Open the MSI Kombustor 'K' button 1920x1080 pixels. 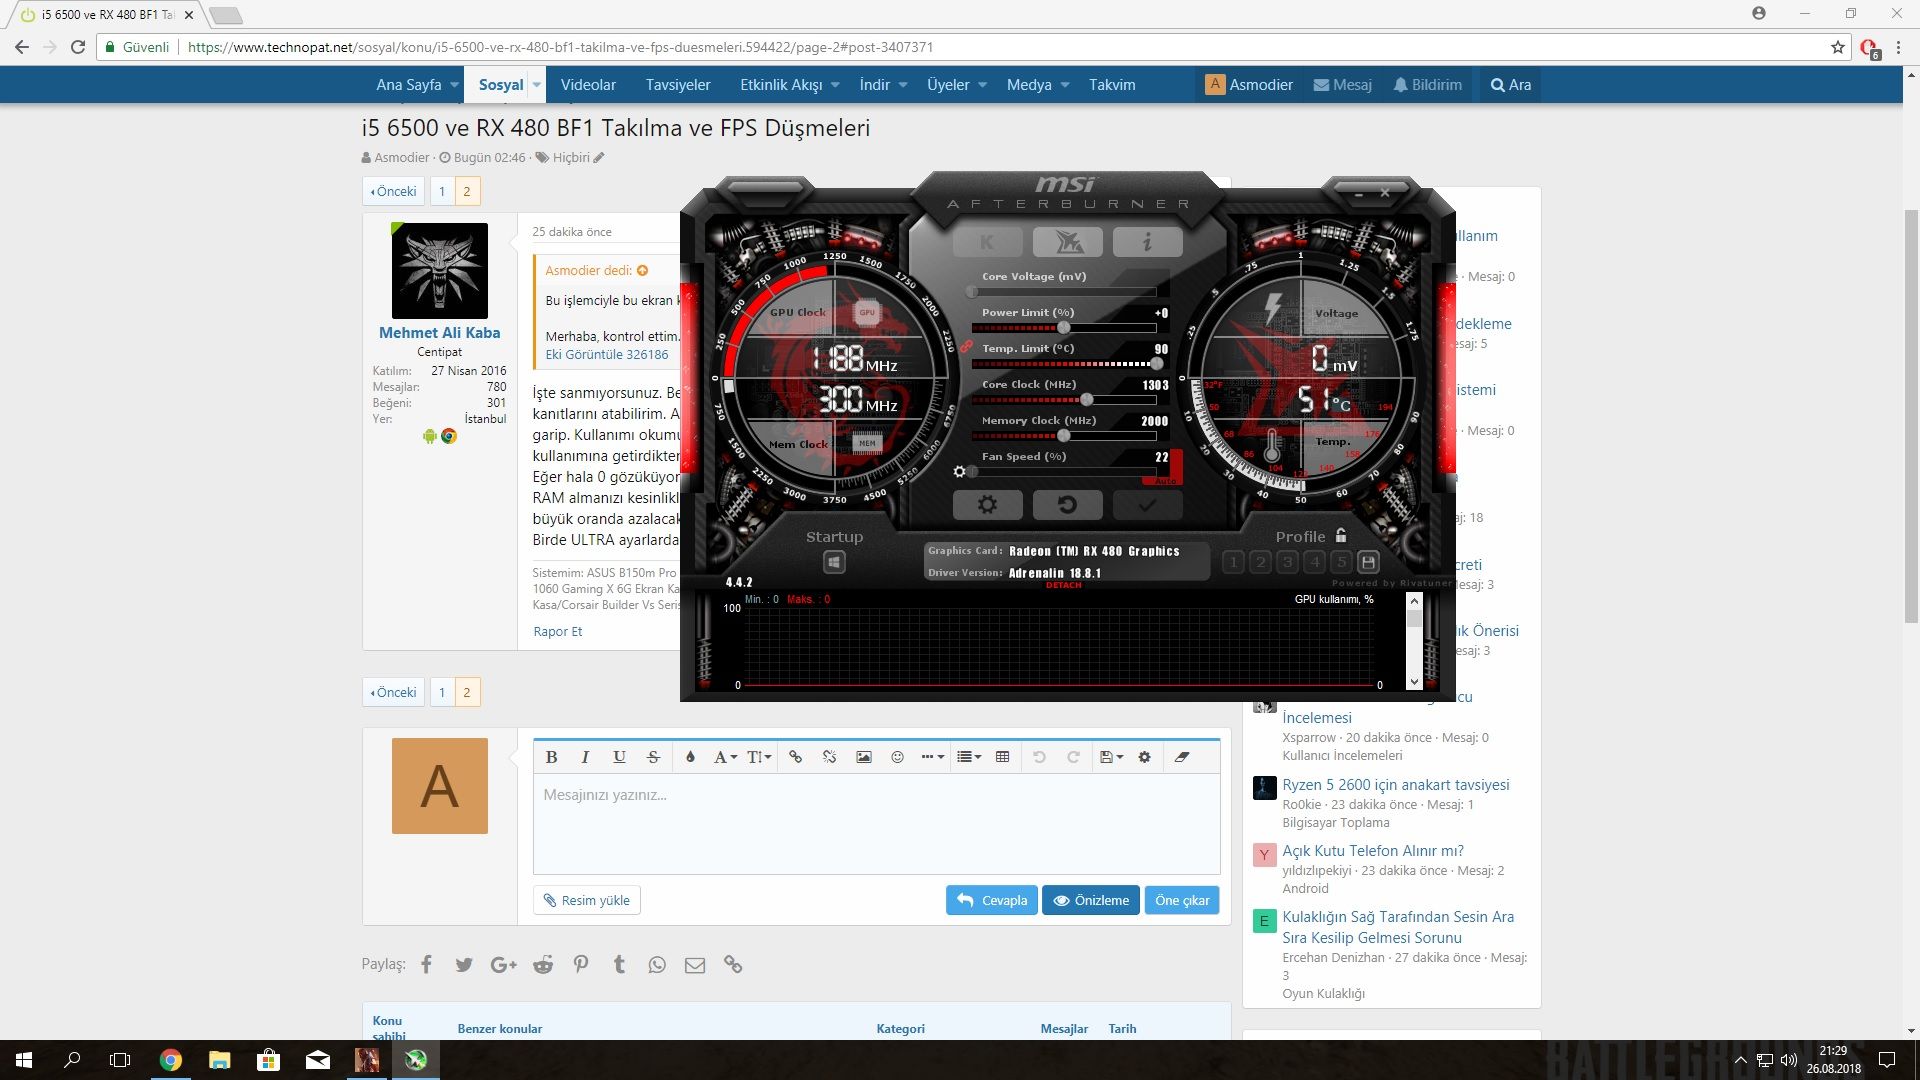click(987, 242)
